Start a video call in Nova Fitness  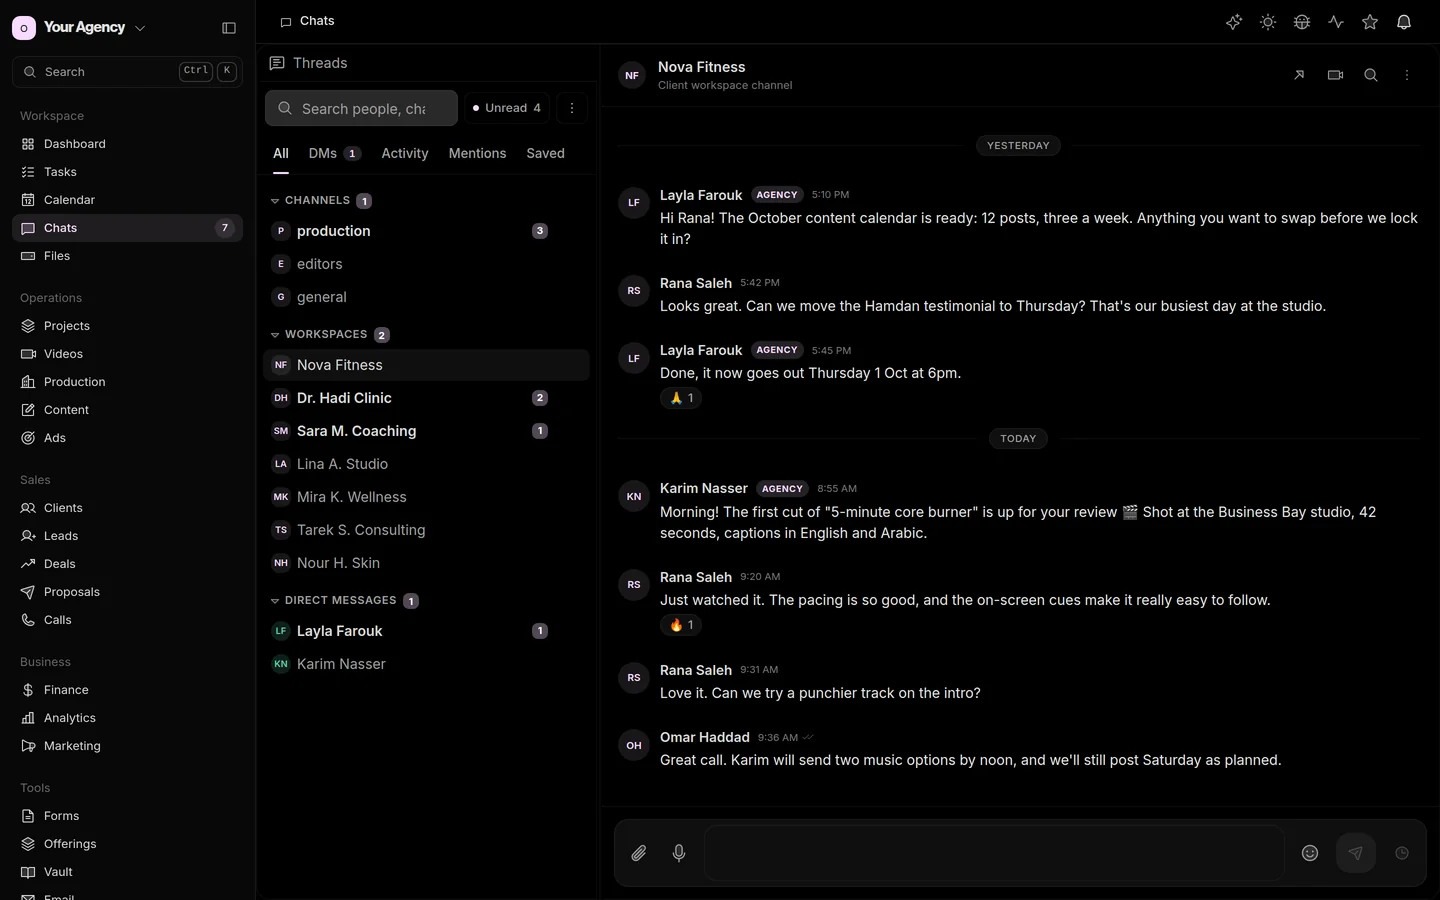pyautogui.click(x=1335, y=75)
